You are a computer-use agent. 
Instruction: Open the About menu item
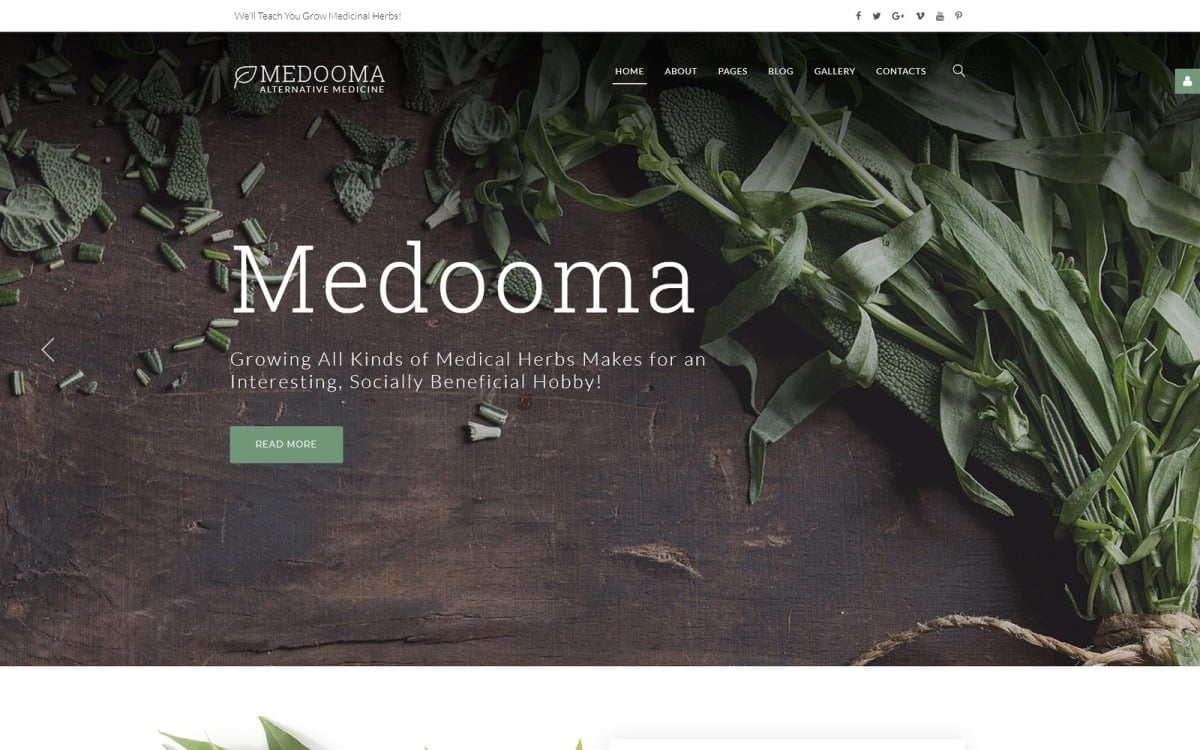681,72
